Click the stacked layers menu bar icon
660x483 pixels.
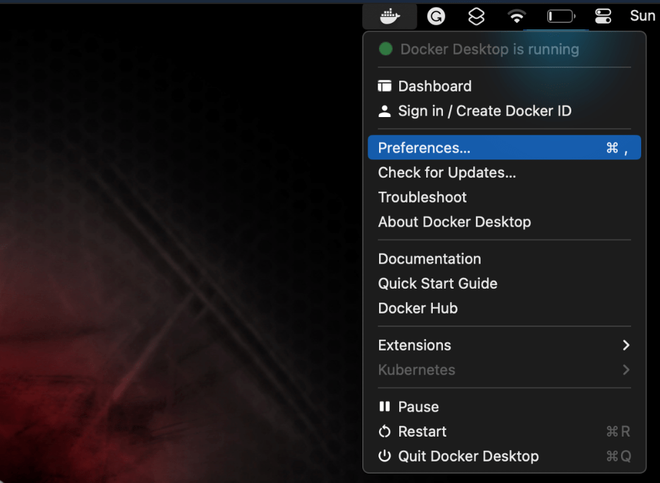pyautogui.click(x=476, y=17)
